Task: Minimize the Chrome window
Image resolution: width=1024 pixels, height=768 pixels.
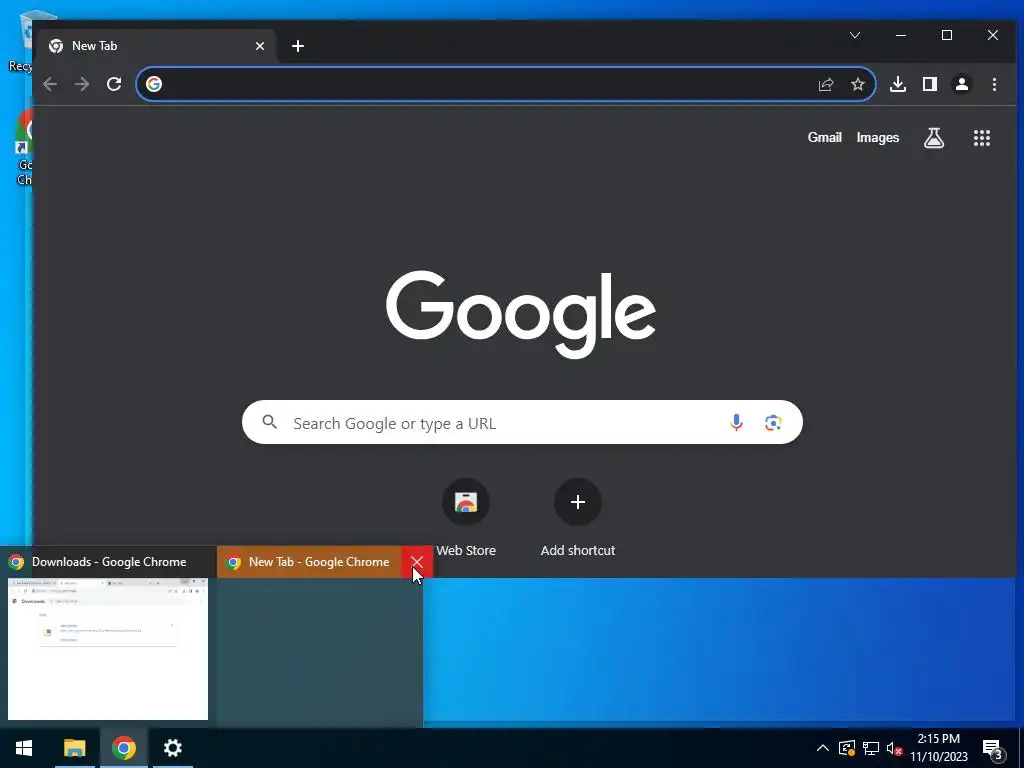Action: [x=901, y=35]
